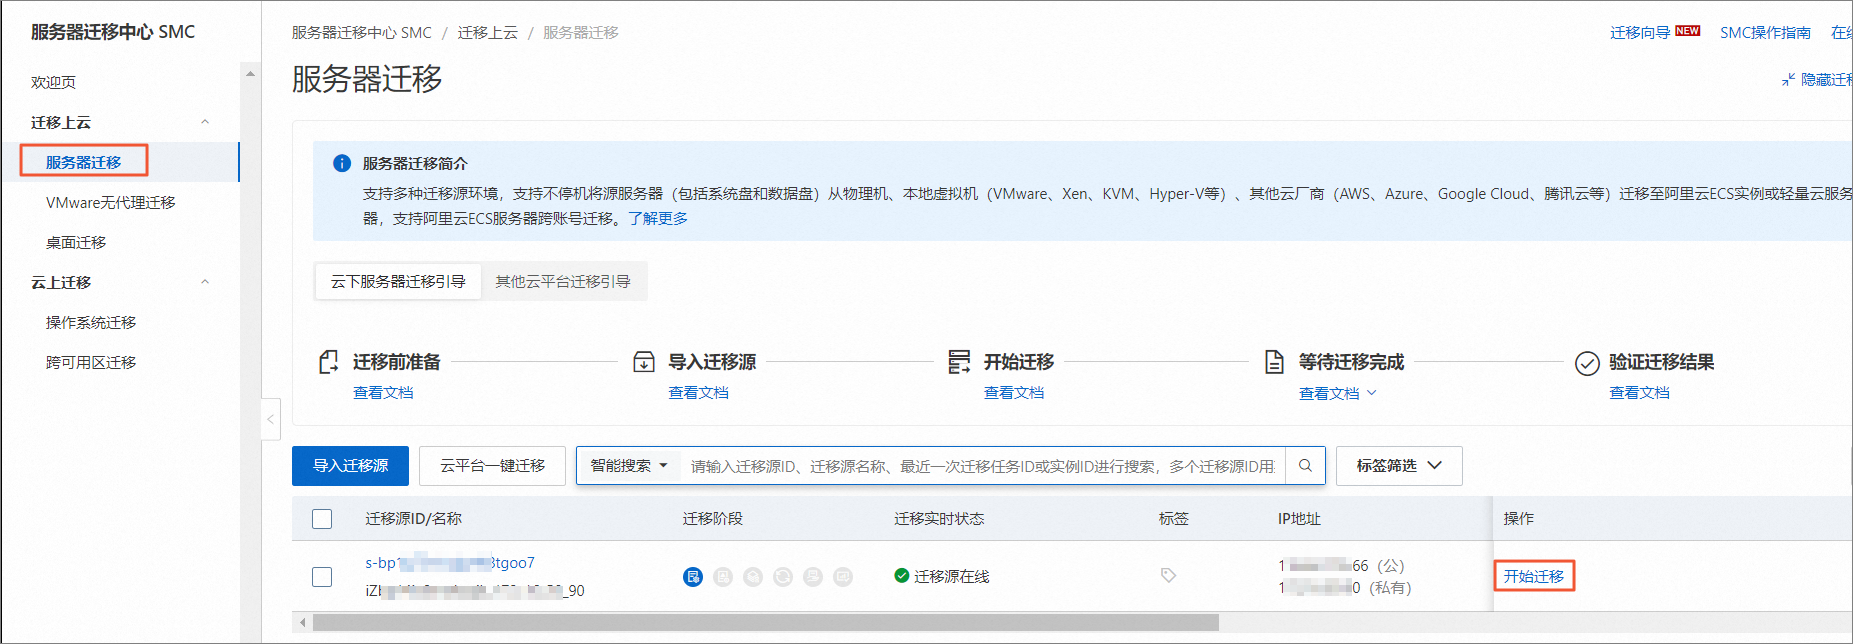Click the 迁移实时状态 column header
Screen dimensions: 1853x644
(939, 519)
